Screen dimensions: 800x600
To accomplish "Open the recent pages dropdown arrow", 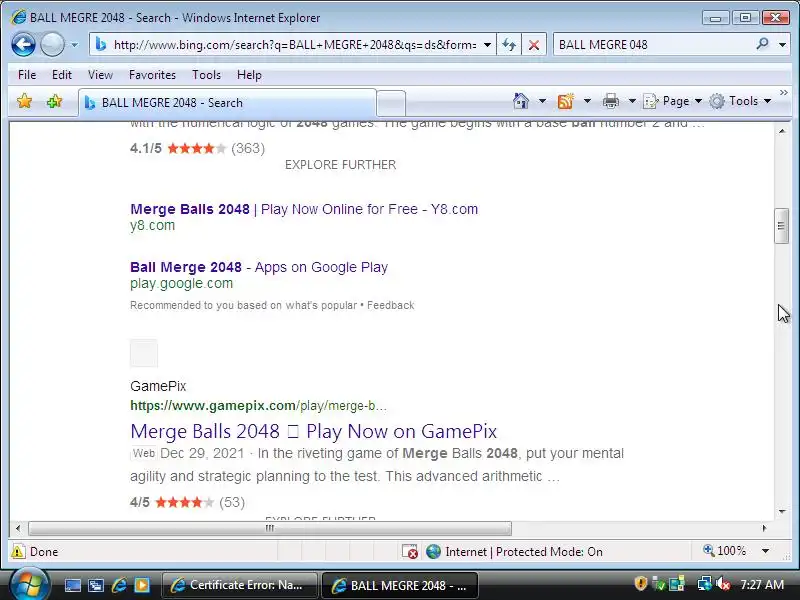I will (74, 45).
